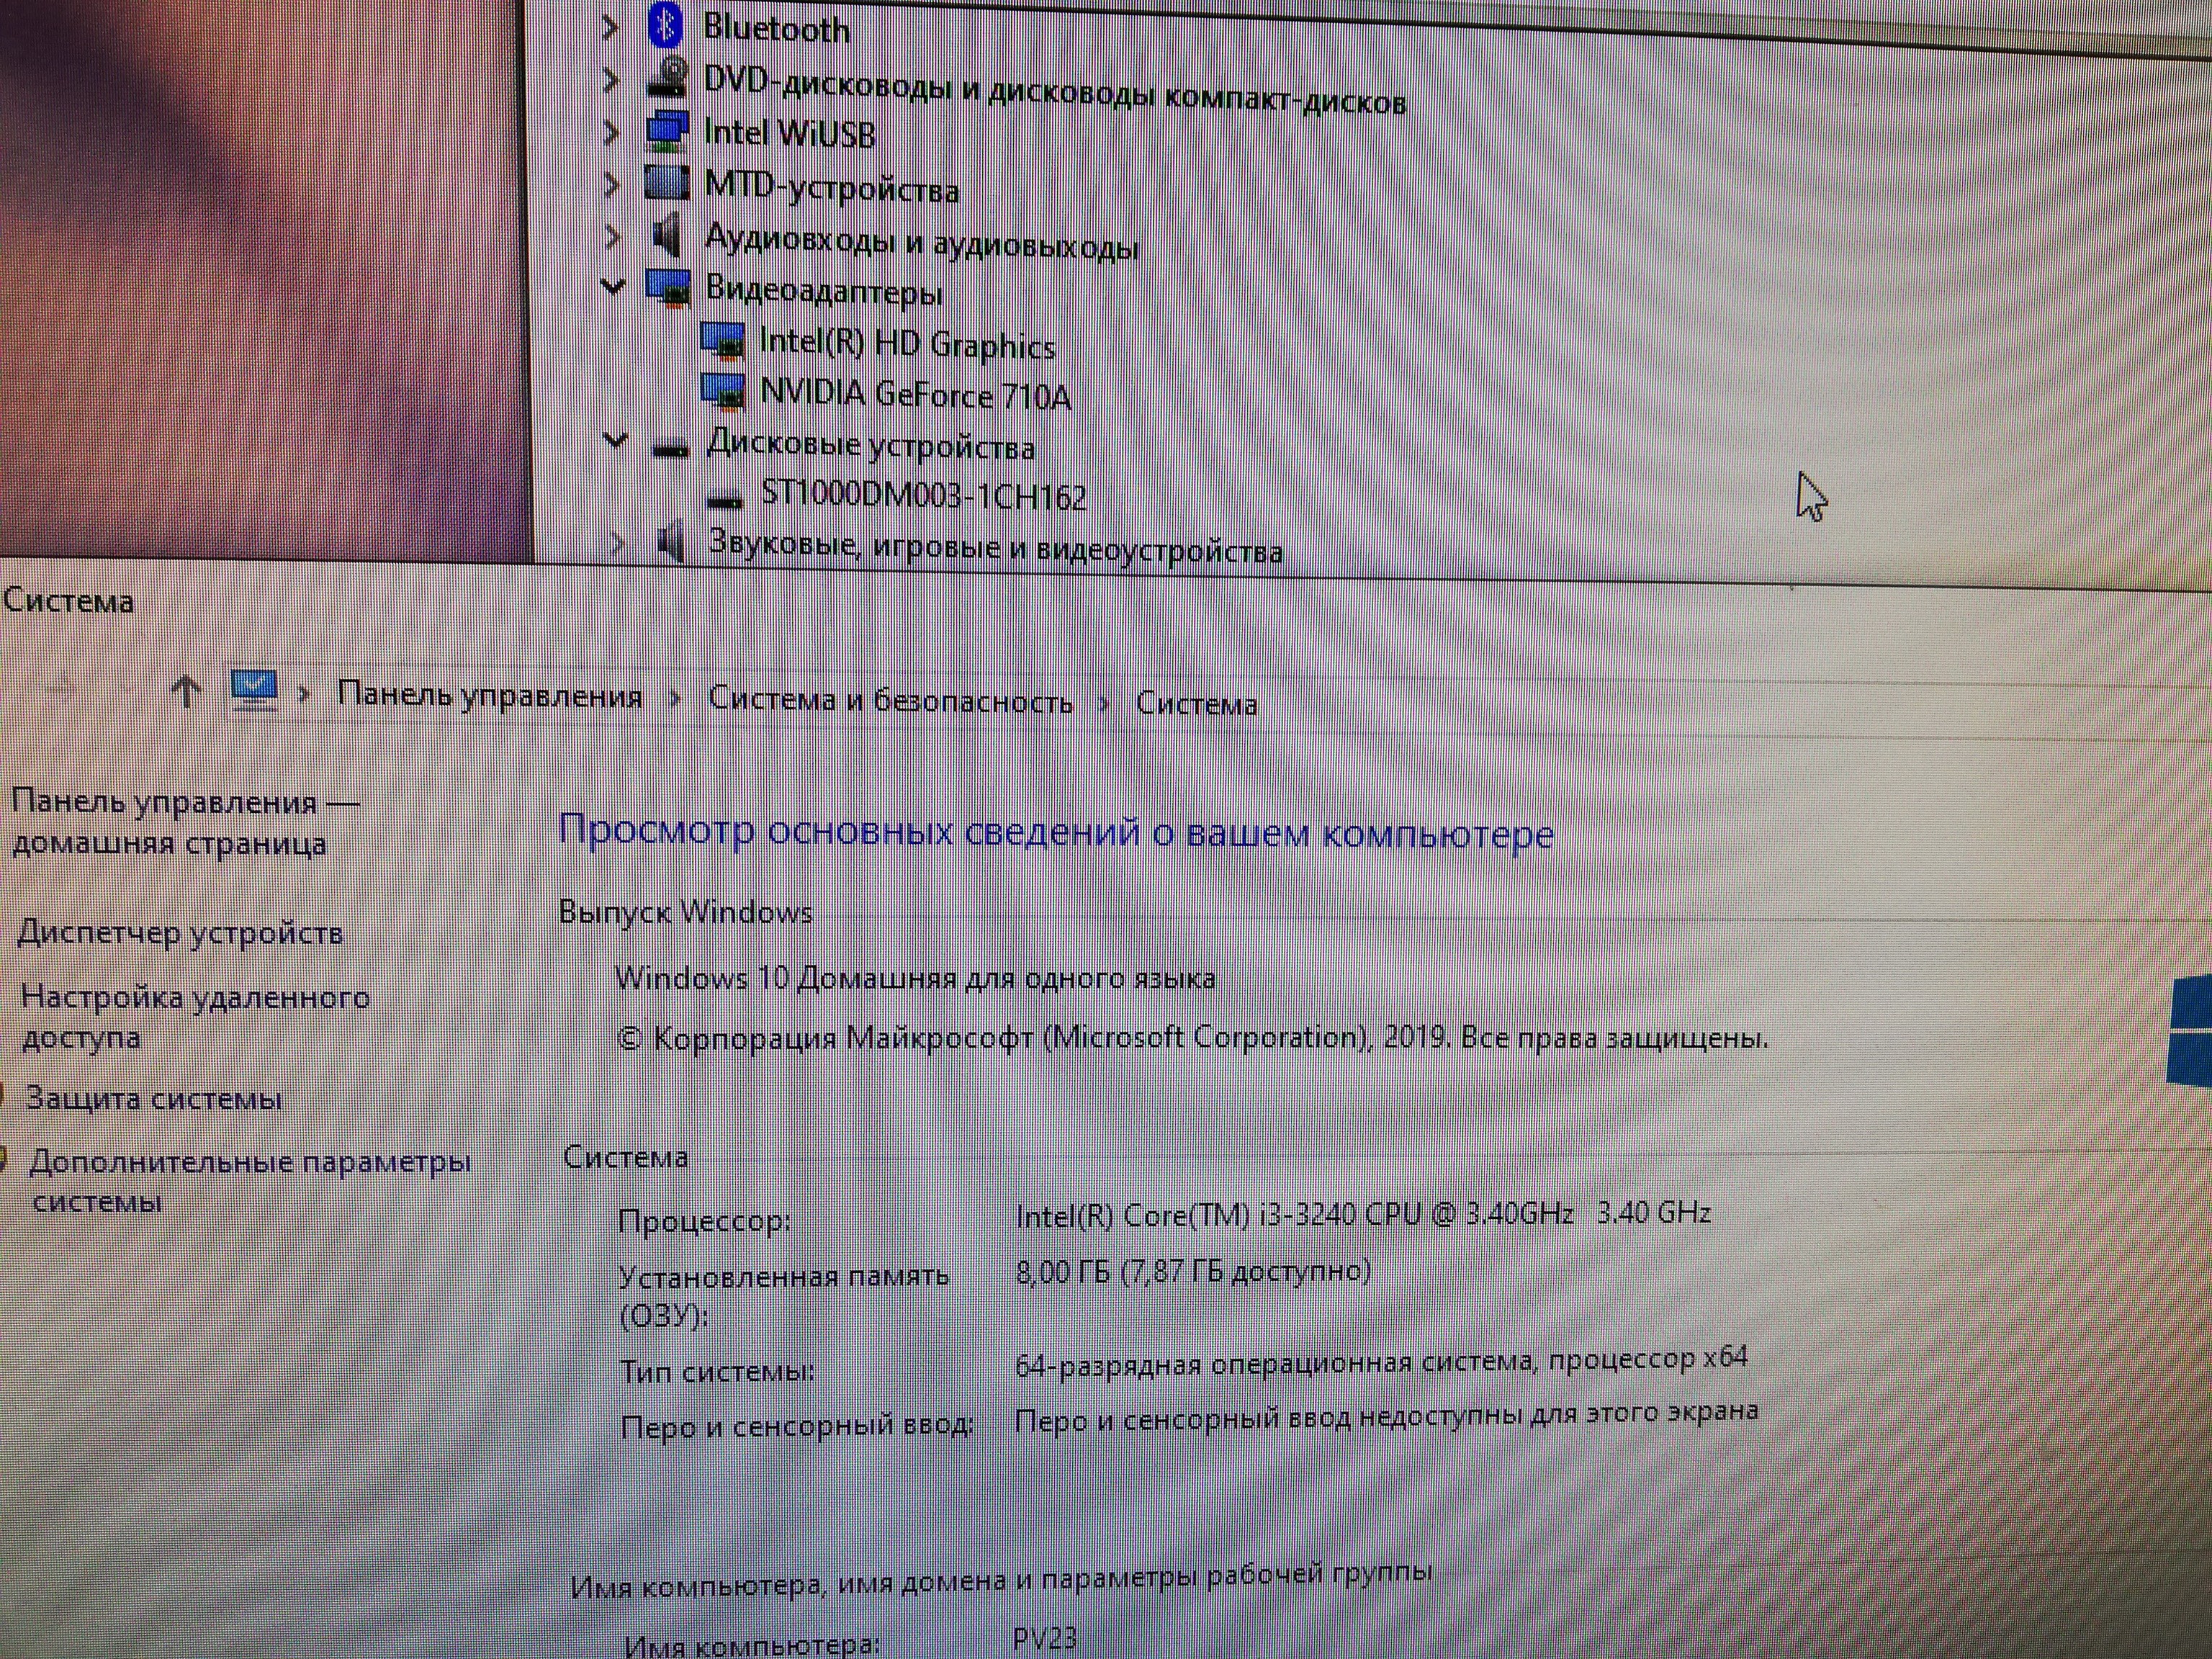Click the speaker icon beside Аудиовходы
The width and height of the screenshot is (2212, 1659).
[667, 235]
